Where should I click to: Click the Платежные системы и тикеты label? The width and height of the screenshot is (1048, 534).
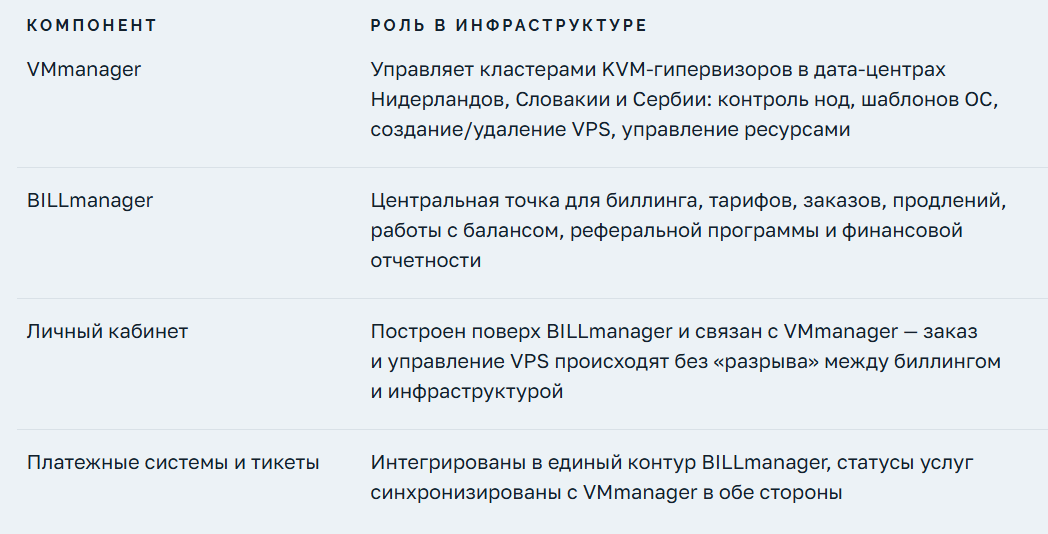pos(173,462)
